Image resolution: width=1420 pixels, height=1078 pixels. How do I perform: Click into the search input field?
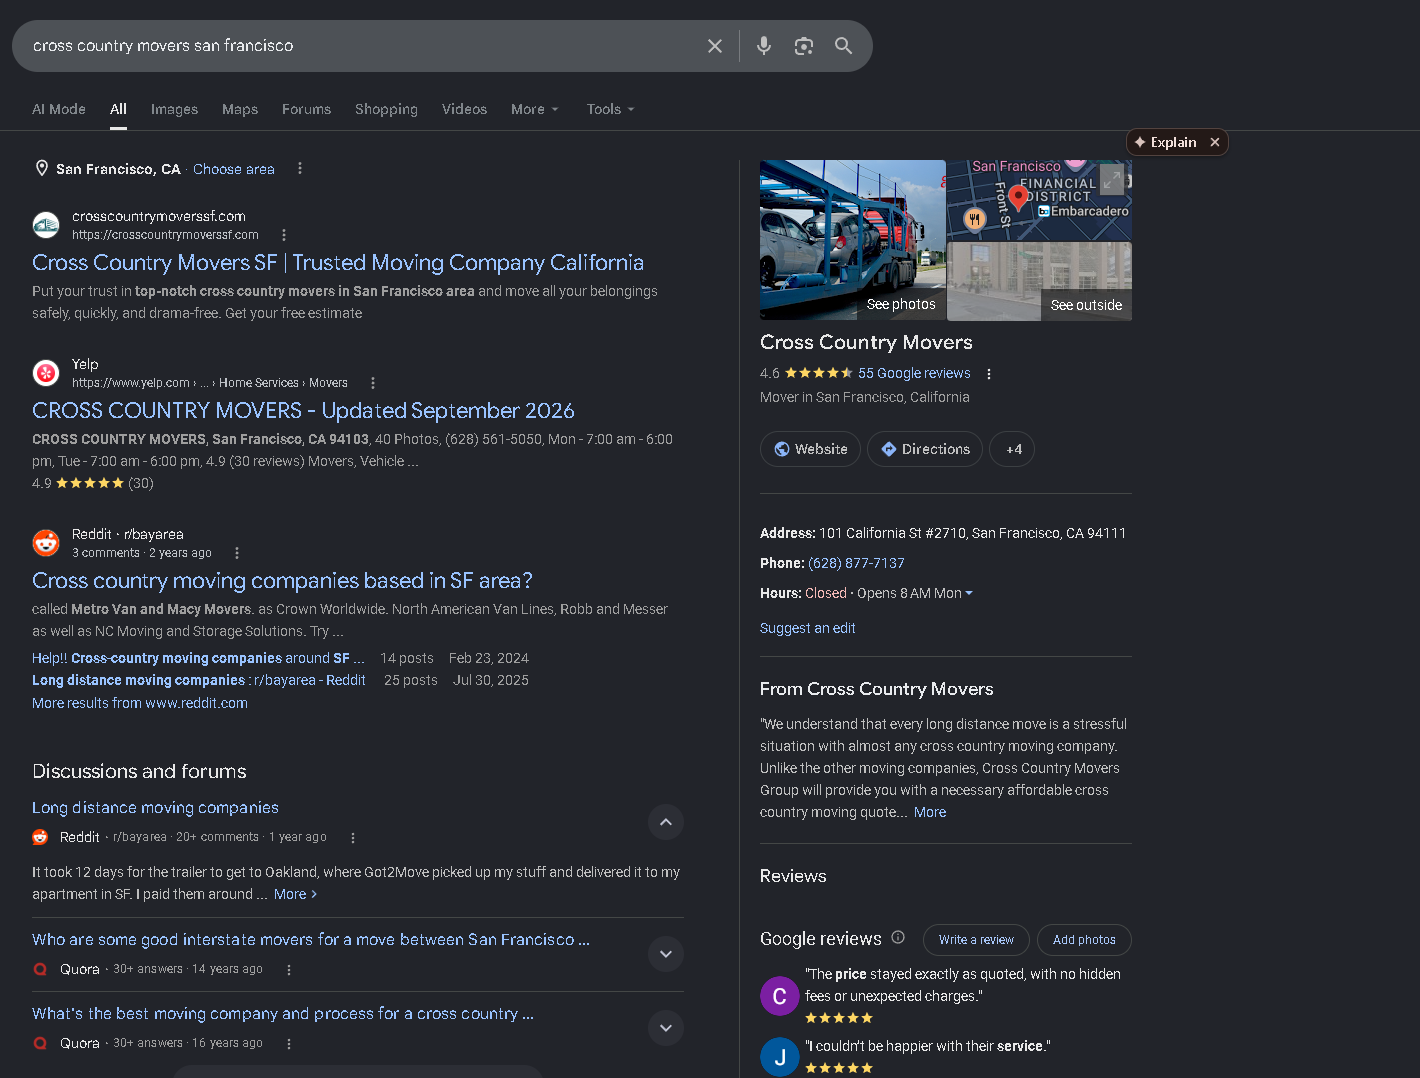(x=360, y=46)
